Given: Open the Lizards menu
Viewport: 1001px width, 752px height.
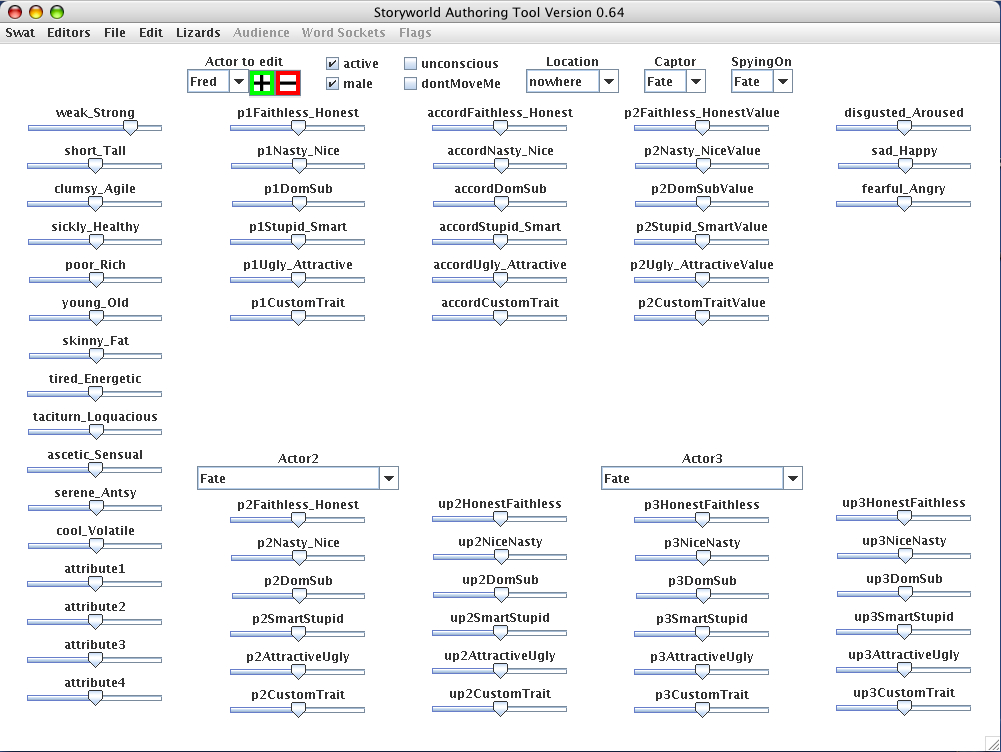Looking at the screenshot, I should click(x=198, y=33).
